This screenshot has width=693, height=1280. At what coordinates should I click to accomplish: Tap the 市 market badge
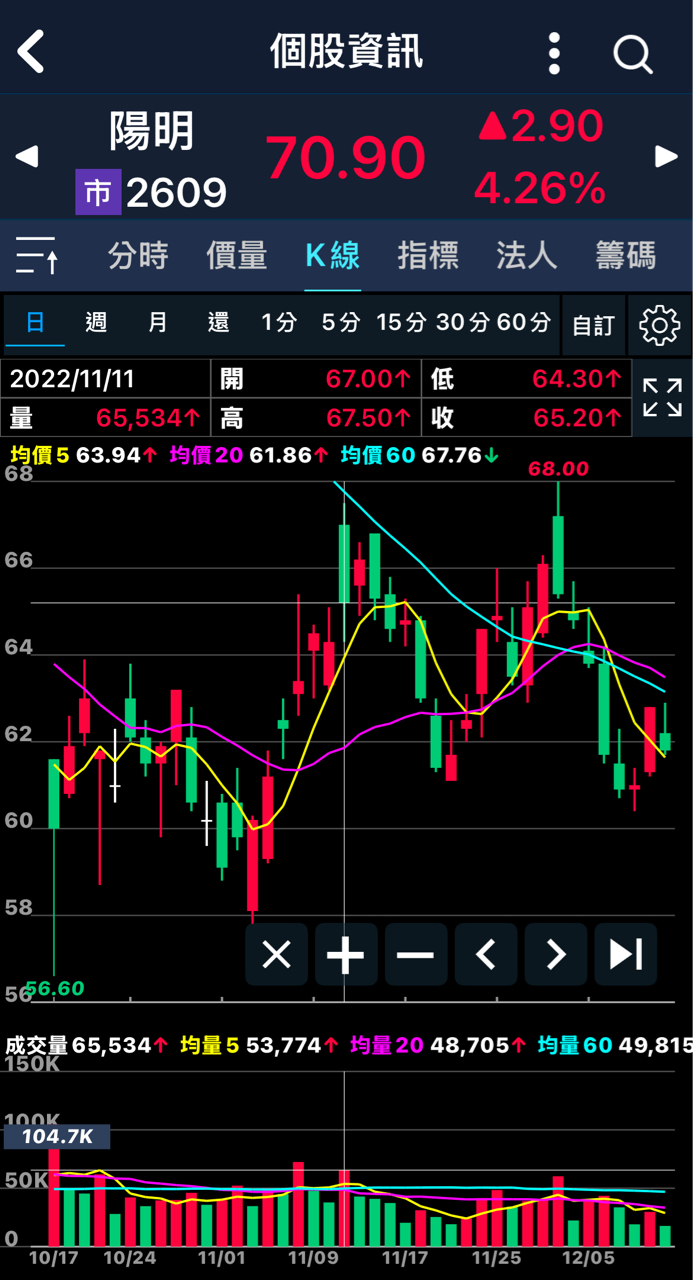98,192
